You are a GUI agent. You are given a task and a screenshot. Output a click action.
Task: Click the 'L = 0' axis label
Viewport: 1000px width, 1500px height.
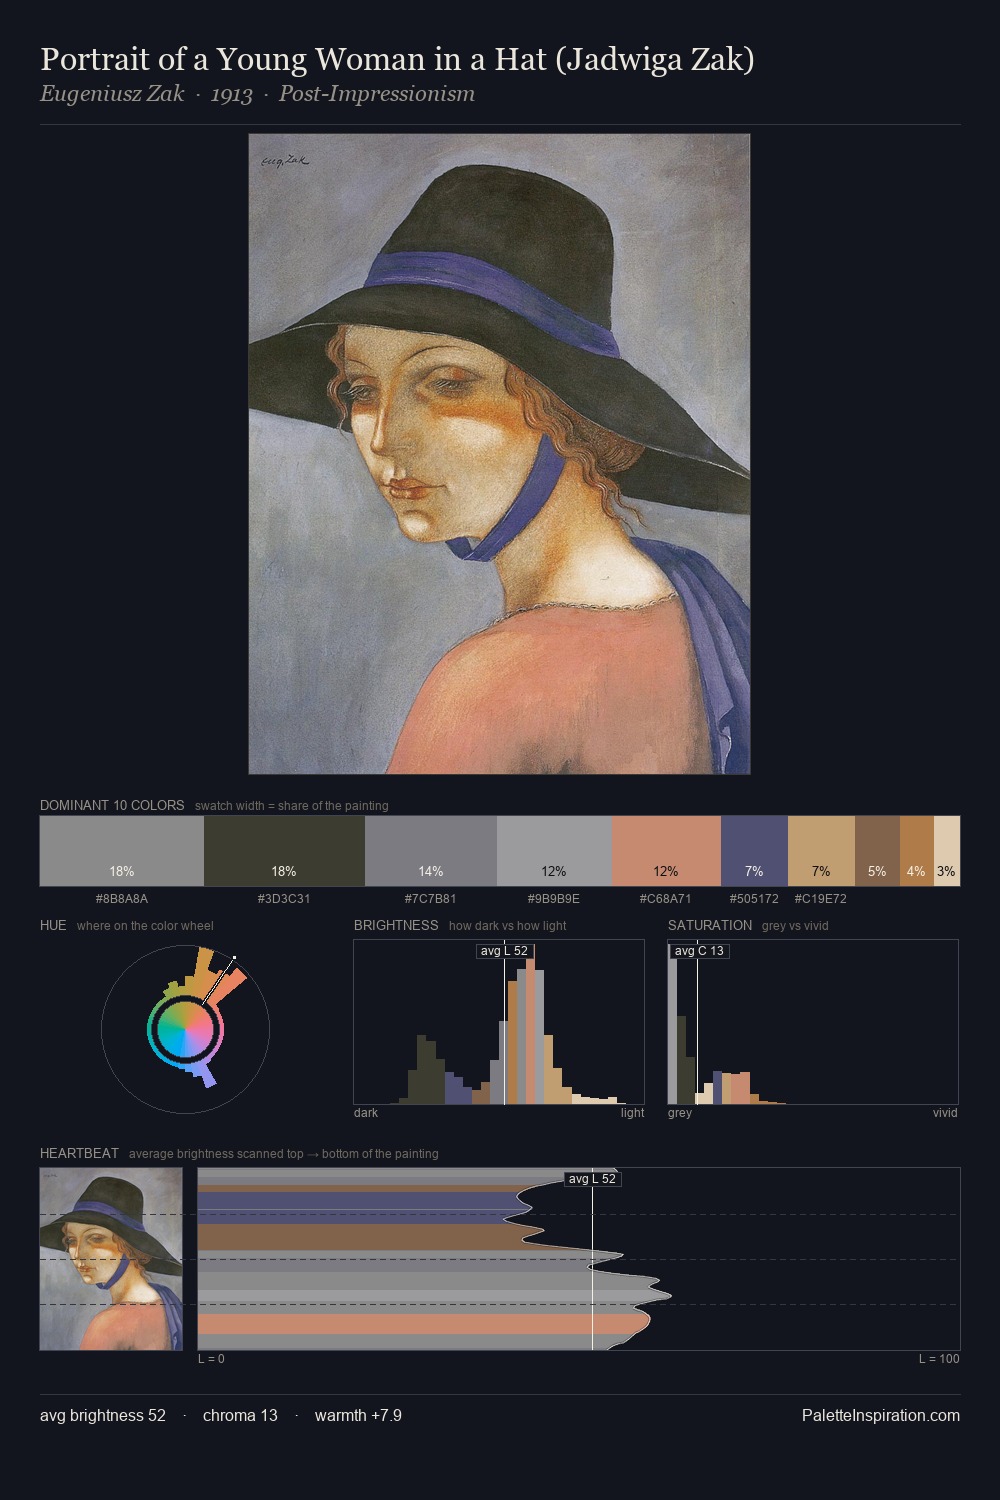pos(211,1359)
